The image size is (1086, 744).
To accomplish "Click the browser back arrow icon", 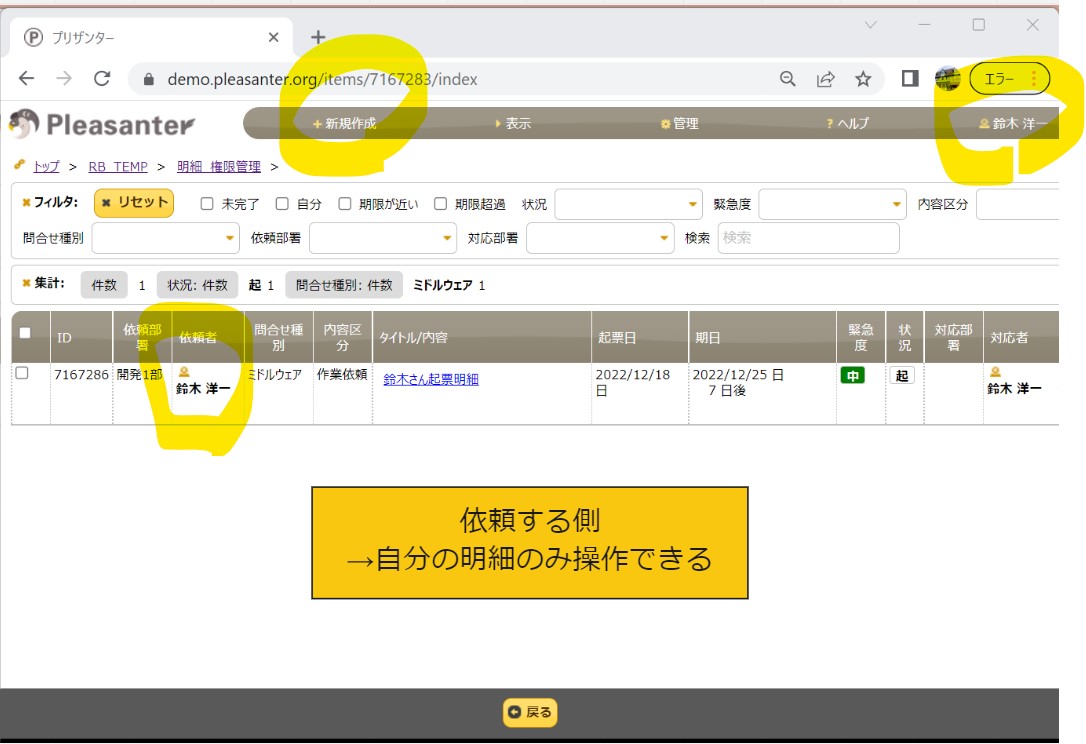I will tap(27, 79).
